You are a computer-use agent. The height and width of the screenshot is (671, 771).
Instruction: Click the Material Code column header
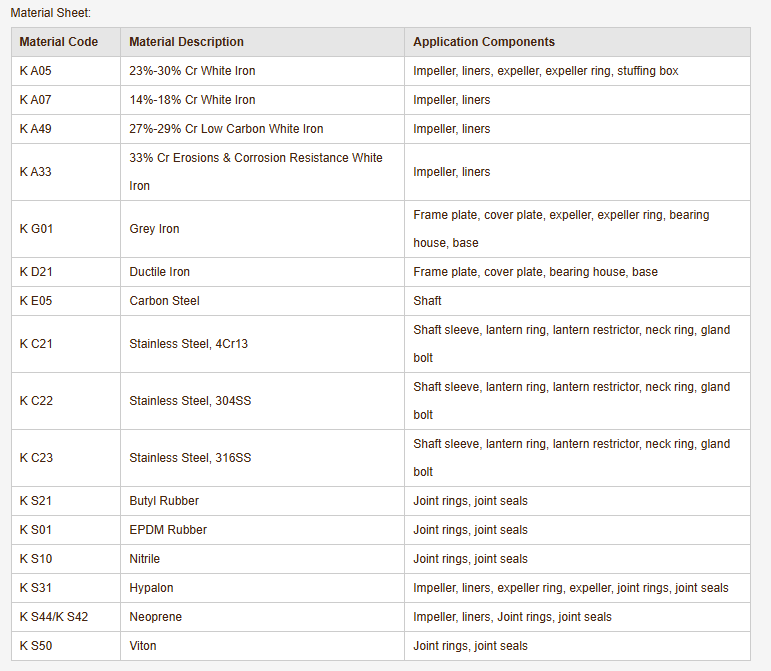pos(58,42)
